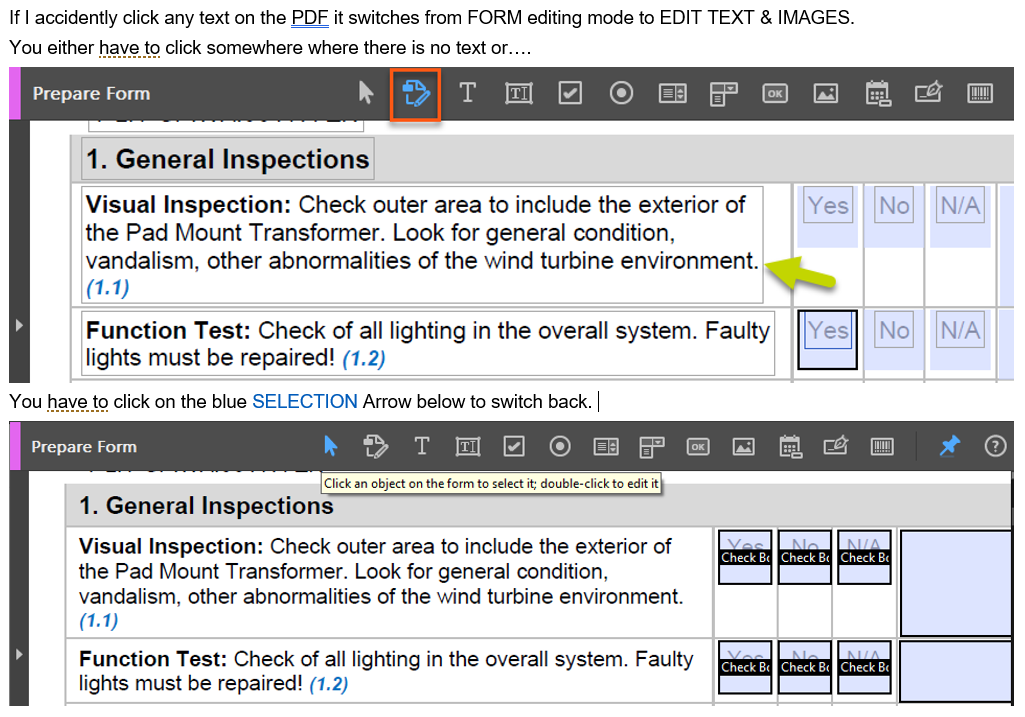Select the Checkbox field tool
Image resolution: width=1025 pixels, height=717 pixels.
click(570, 93)
